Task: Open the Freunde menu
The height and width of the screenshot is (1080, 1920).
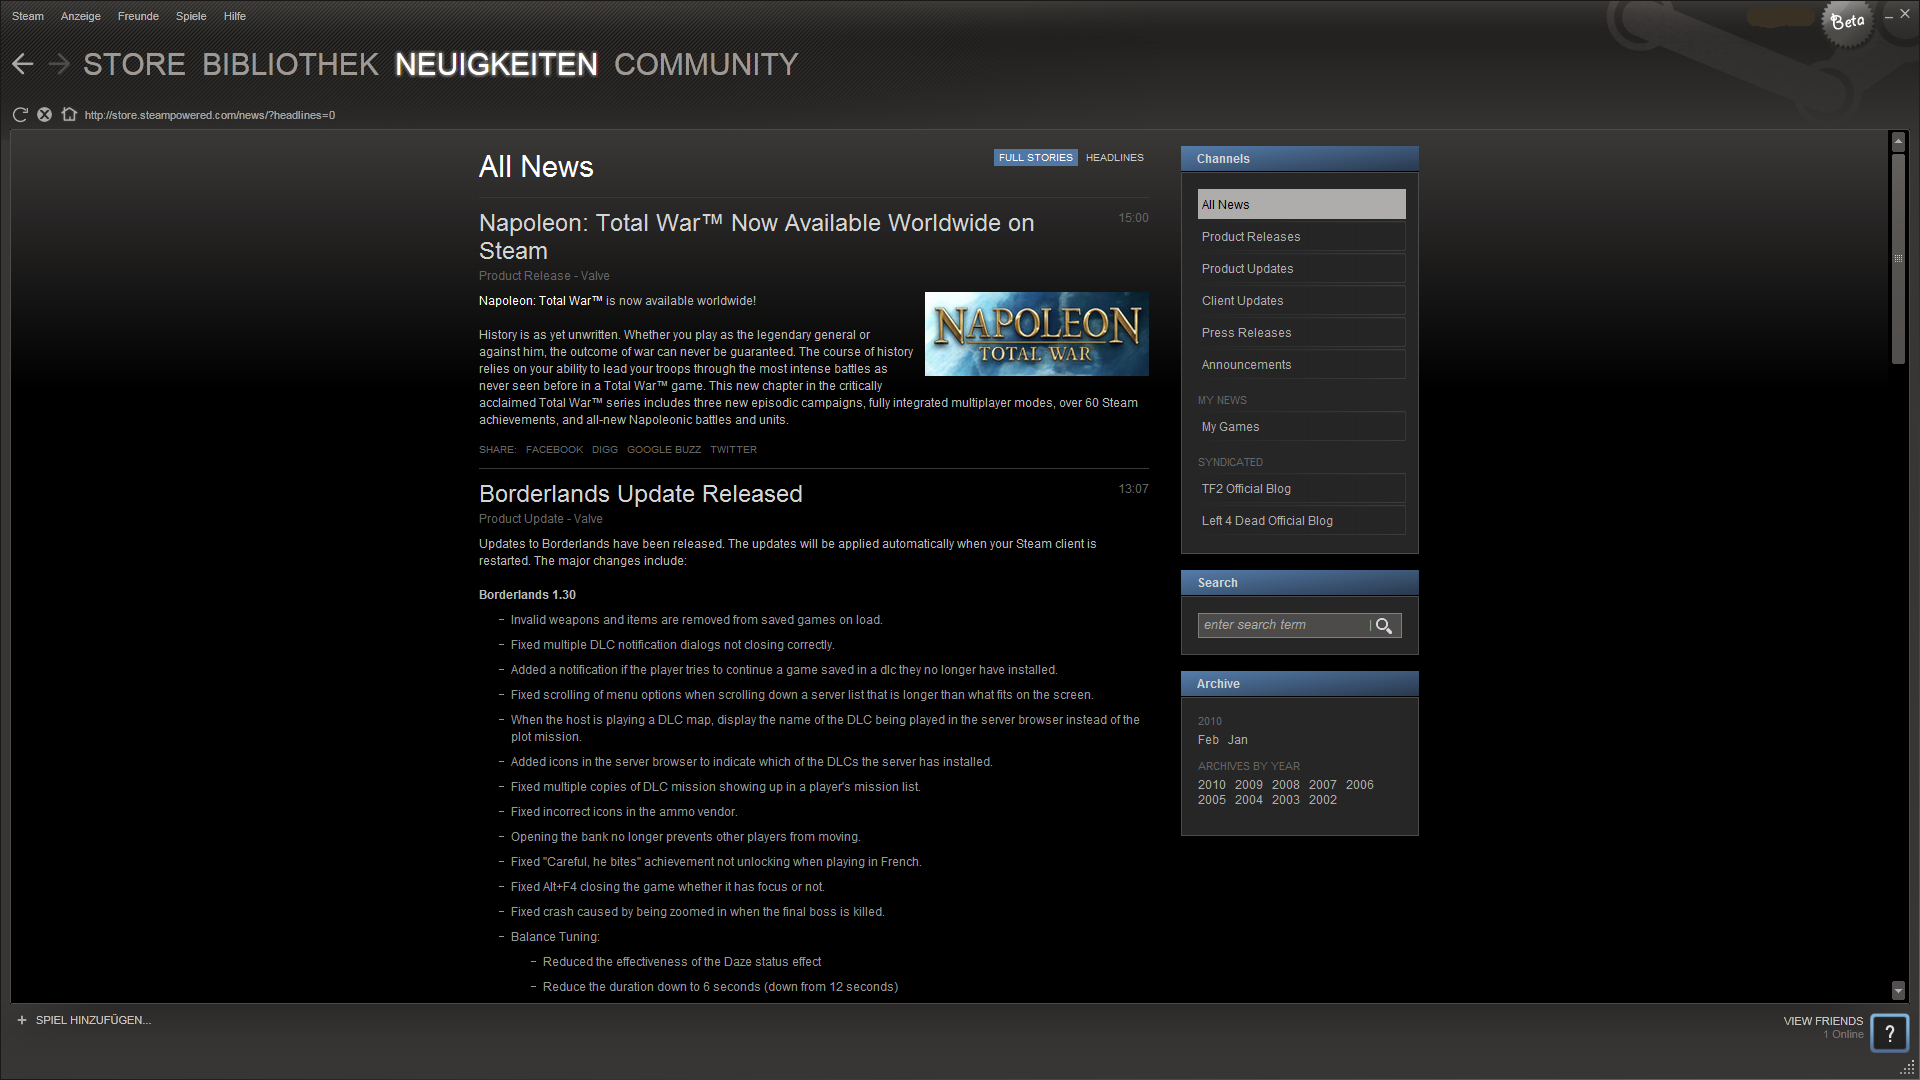Action: pos(138,16)
